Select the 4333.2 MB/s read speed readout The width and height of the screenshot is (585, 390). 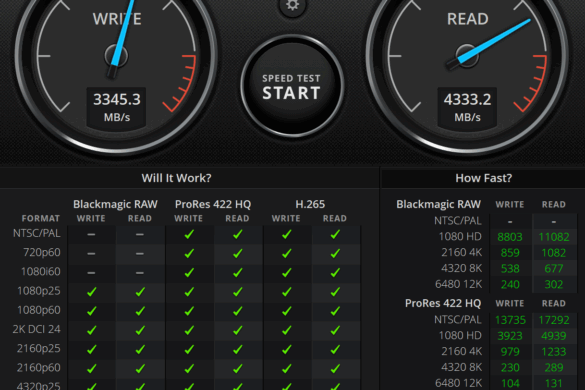pyautogui.click(x=467, y=107)
